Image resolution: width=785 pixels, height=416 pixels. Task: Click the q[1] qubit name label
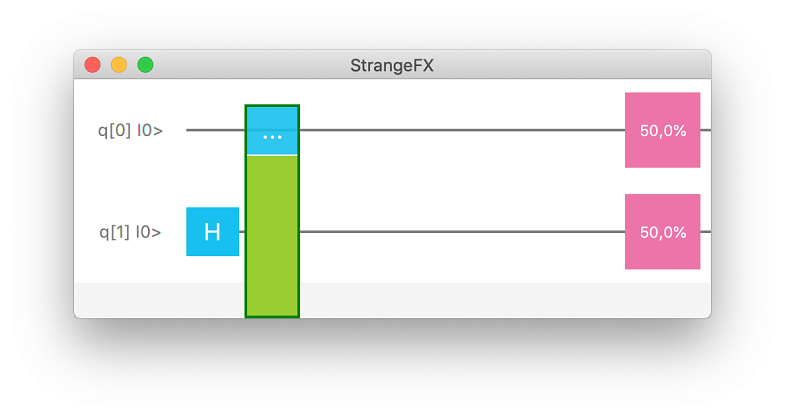[x=114, y=233]
